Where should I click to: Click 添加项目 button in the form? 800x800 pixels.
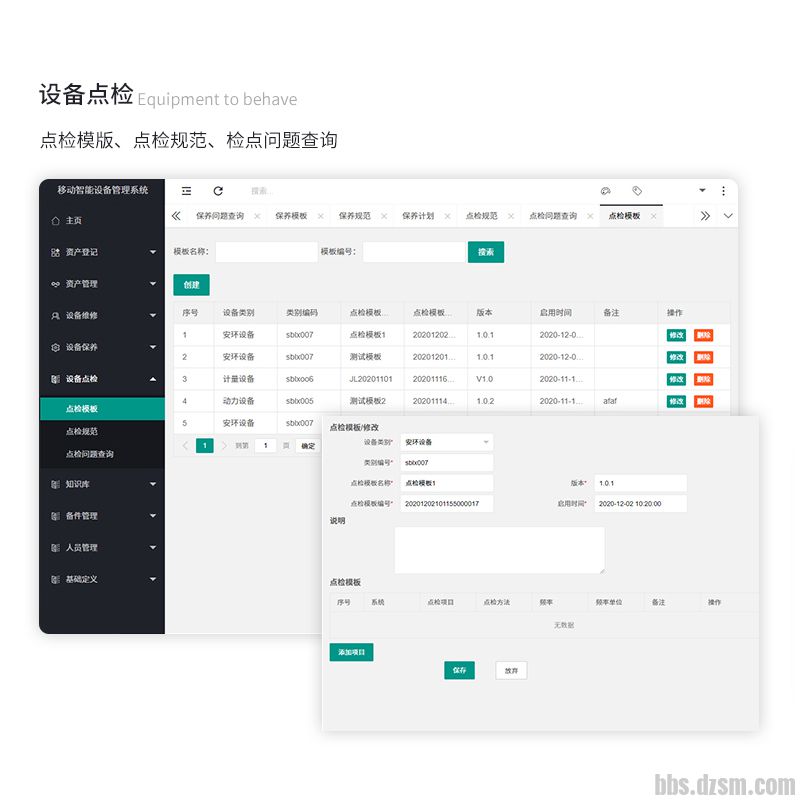(x=351, y=652)
